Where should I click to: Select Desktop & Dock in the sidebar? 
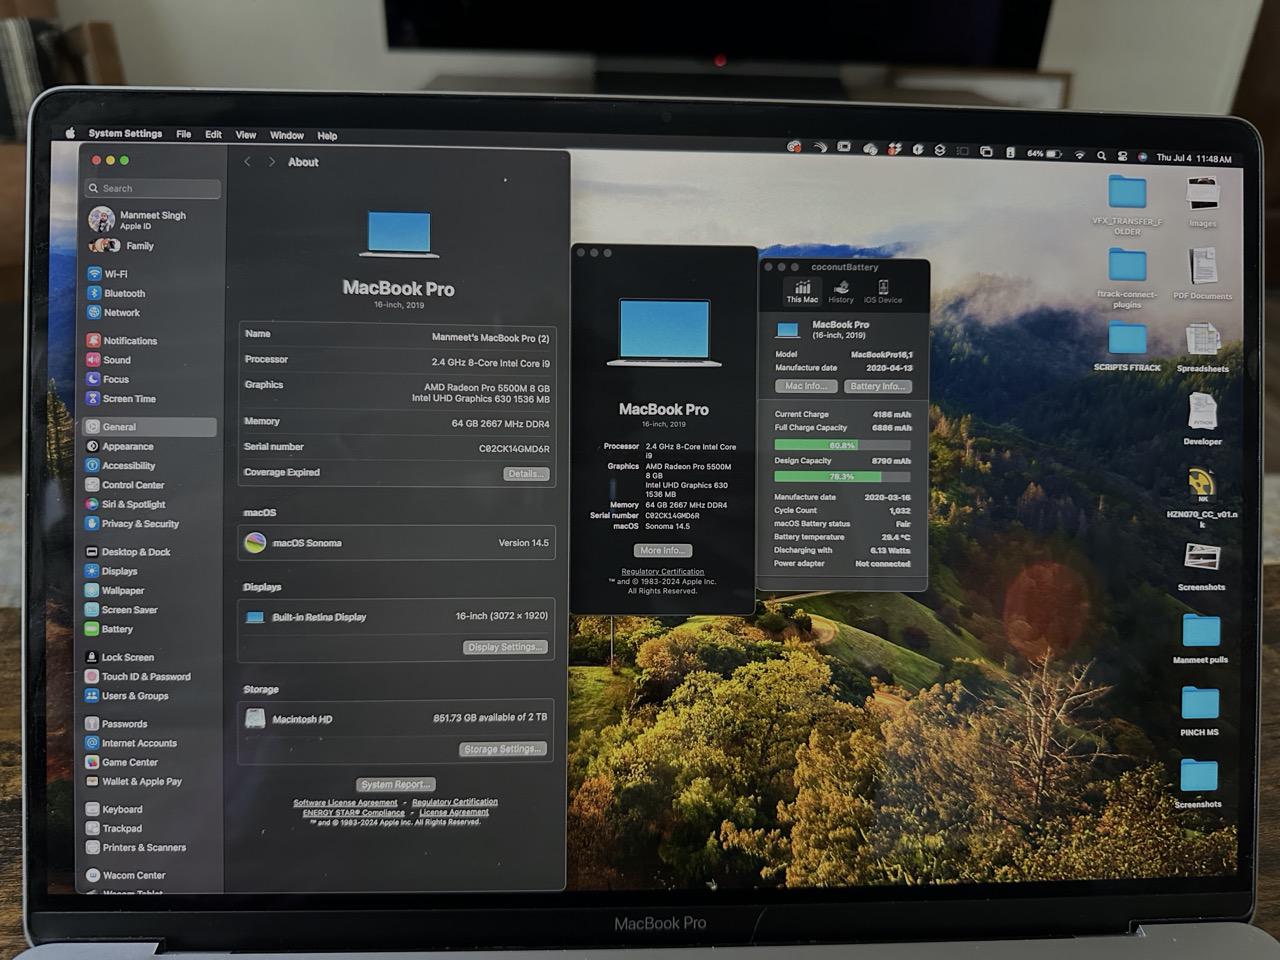tap(128, 552)
